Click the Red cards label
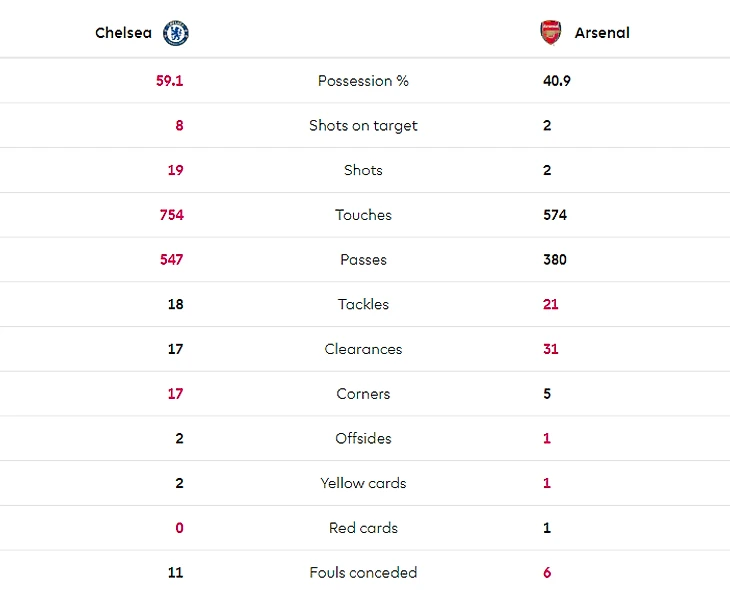Screen dimensions: 730x590 tap(363, 528)
